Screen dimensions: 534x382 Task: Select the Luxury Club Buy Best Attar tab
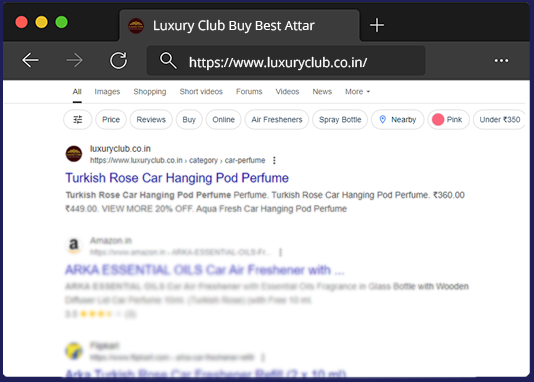239,26
